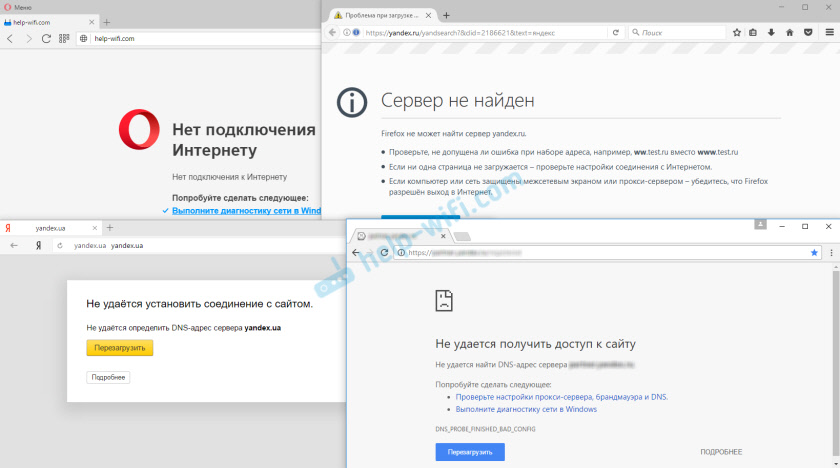The width and height of the screenshot is (840, 468).
Task: Click the yellow Перезагрузить button
Action: [x=120, y=348]
